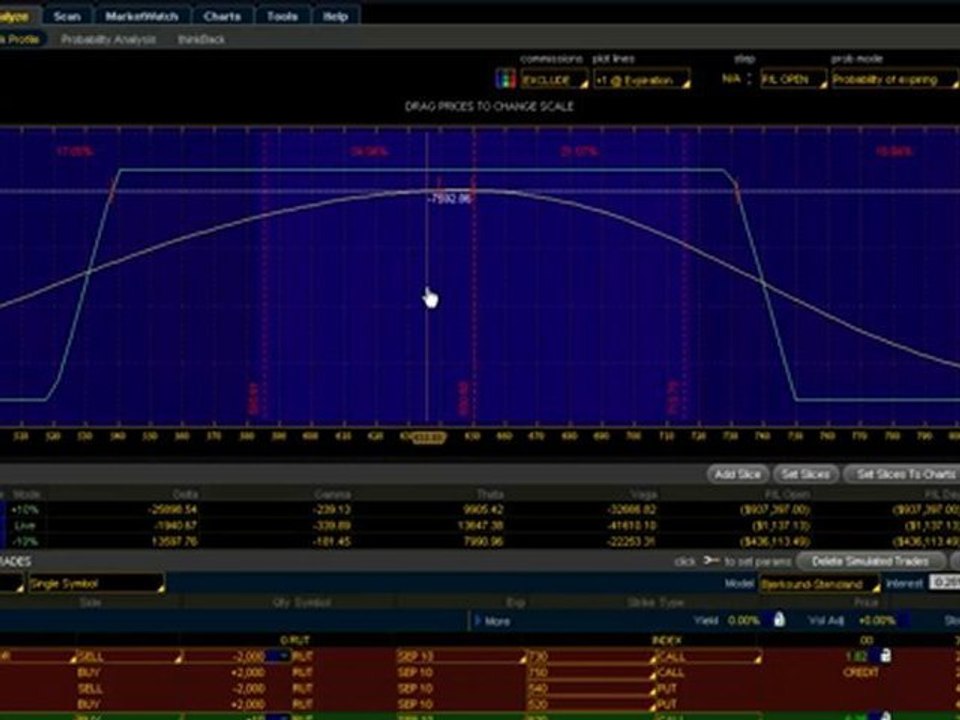The height and width of the screenshot is (720, 960).
Task: Click the P/L Open column header
Action: pos(787,493)
